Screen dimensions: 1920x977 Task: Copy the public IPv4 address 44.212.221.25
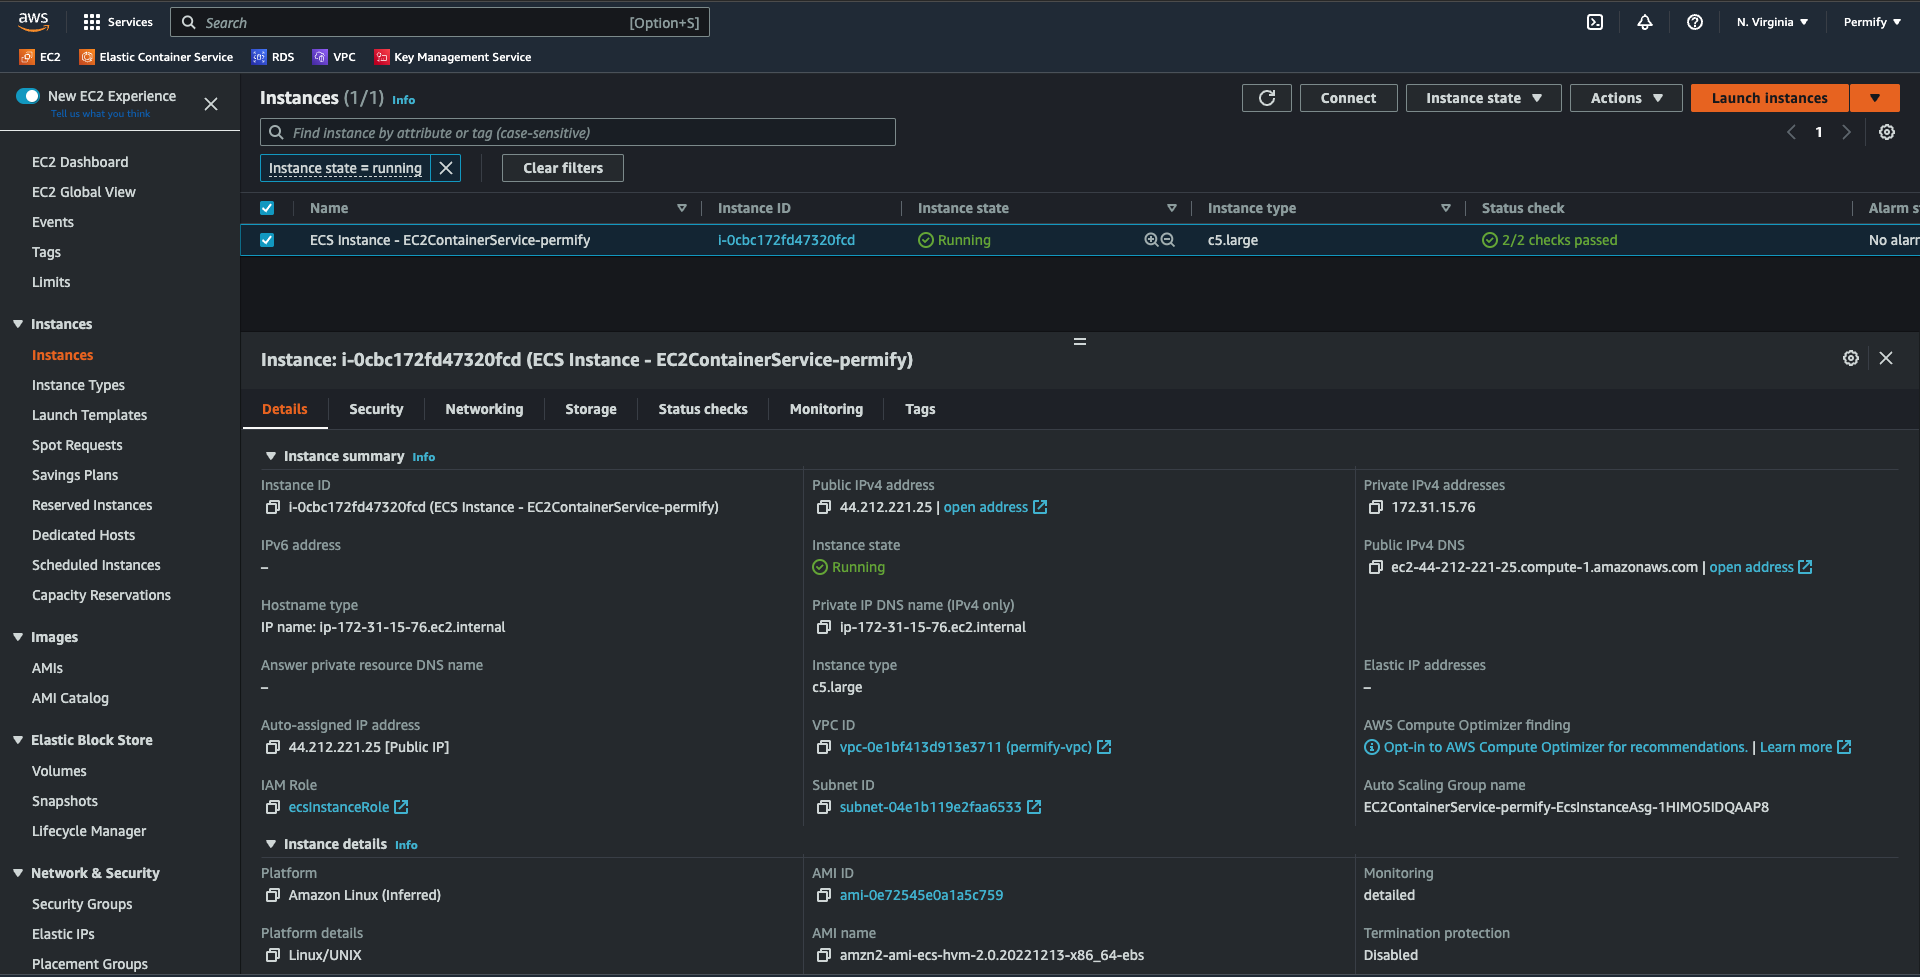[x=824, y=507]
